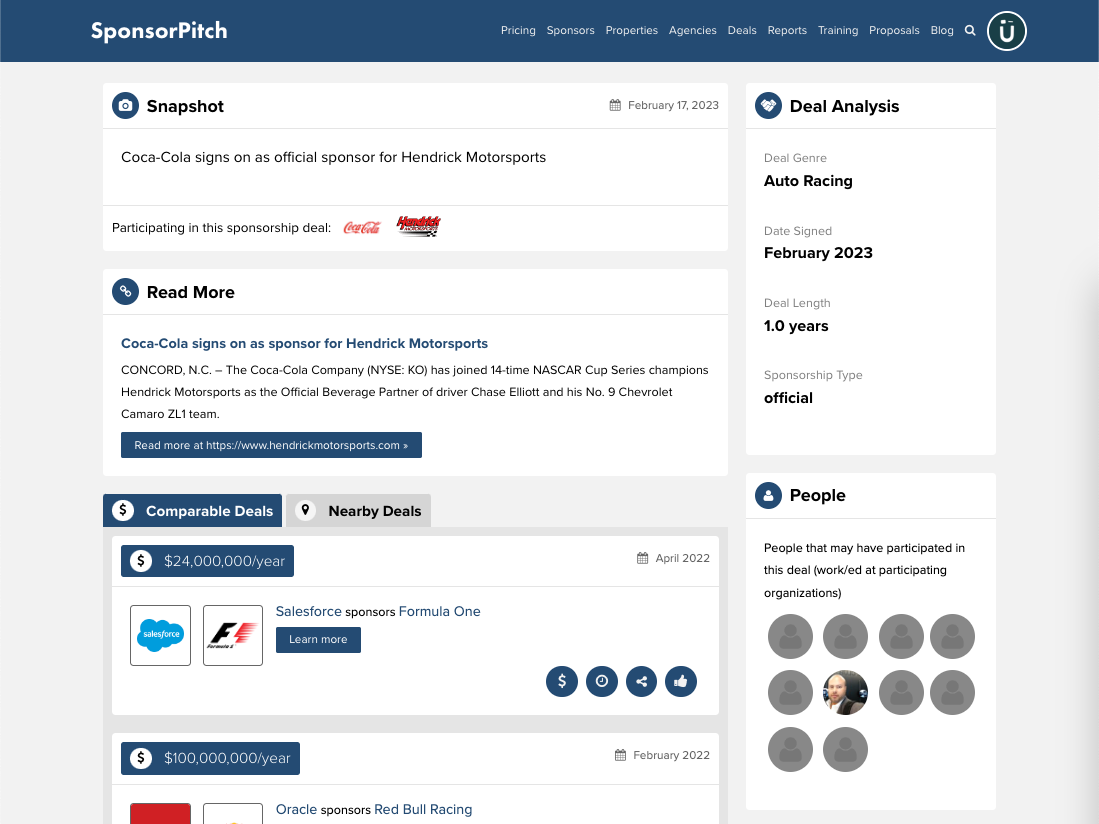The height and width of the screenshot is (824, 1099).
Task: Select the official sponsorship type value
Action: [789, 398]
